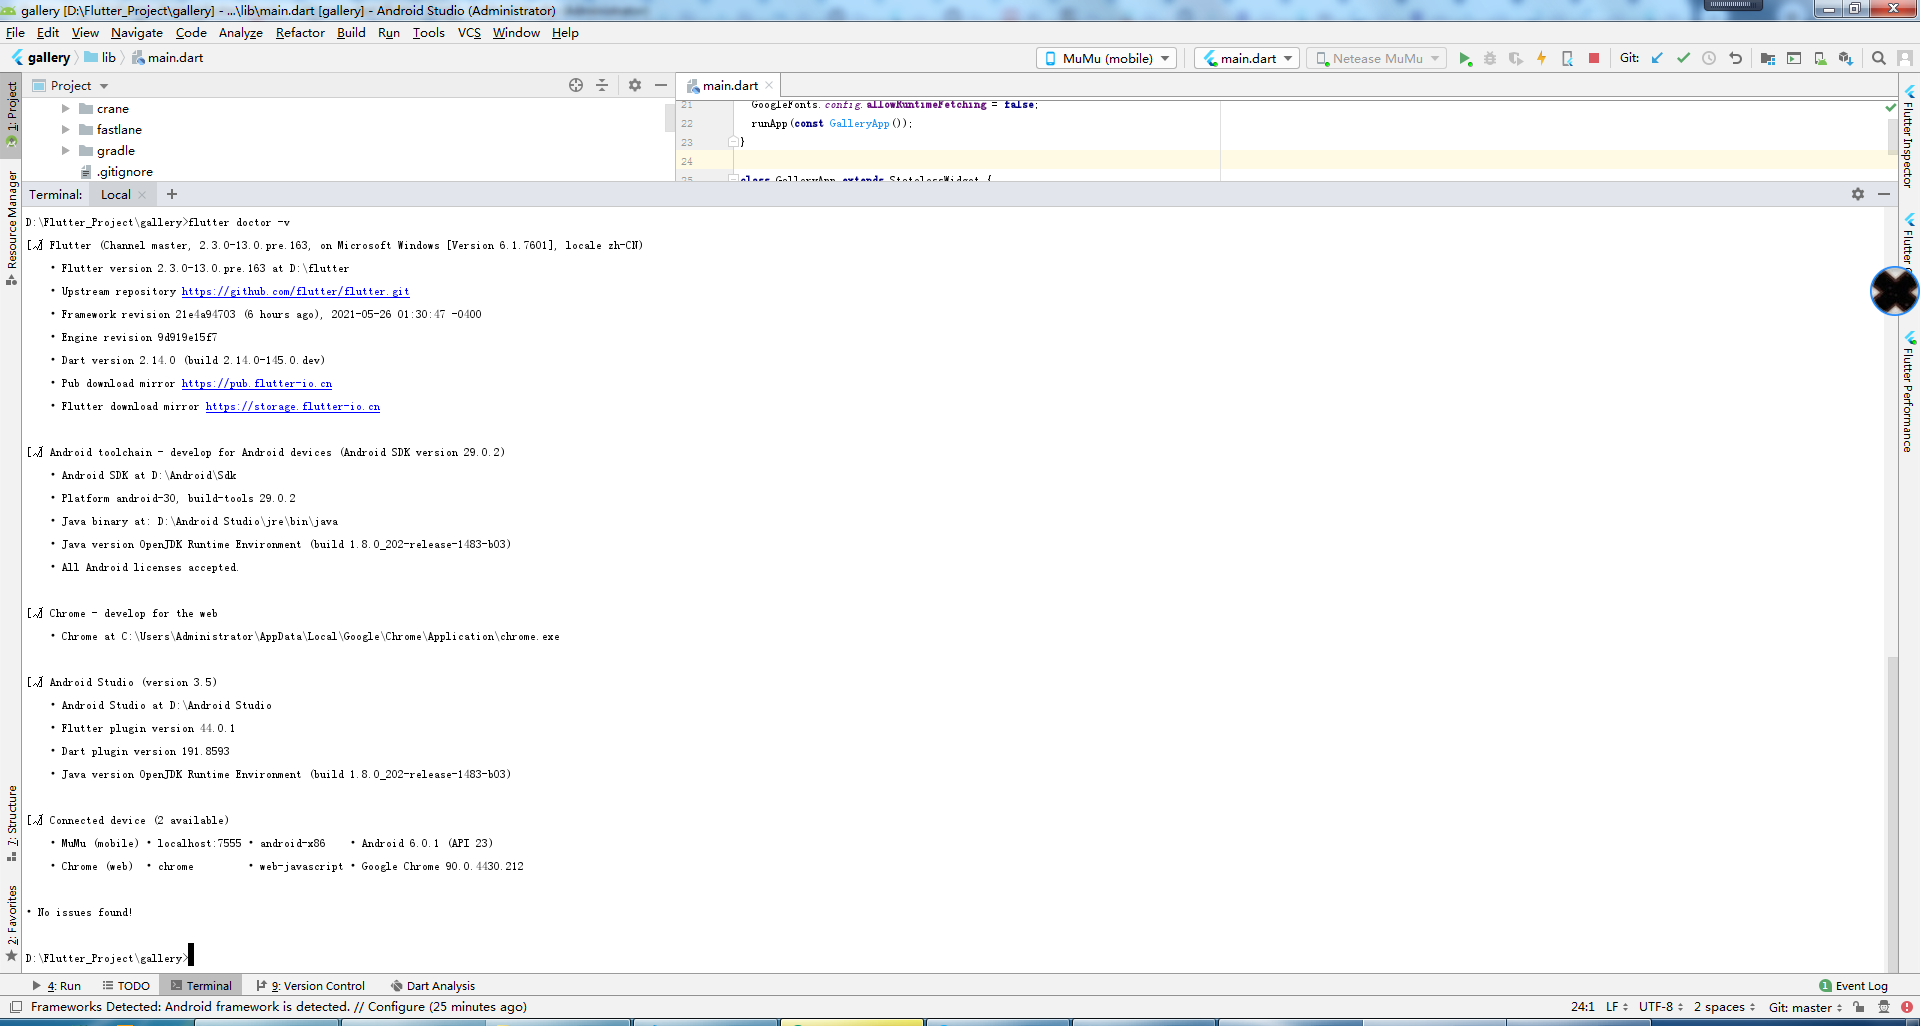
Task: Trigger Flutter hot reload with lightning icon
Action: click(x=1541, y=58)
